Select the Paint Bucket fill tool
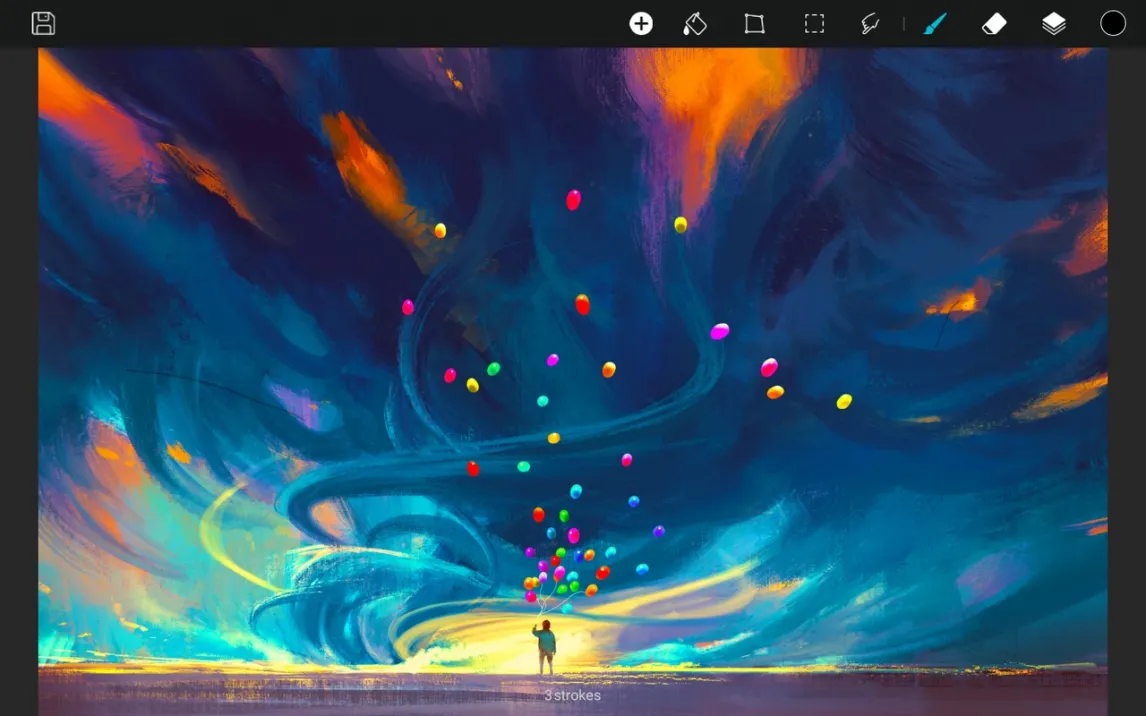The width and height of the screenshot is (1146, 716). pyautogui.click(x=695, y=24)
